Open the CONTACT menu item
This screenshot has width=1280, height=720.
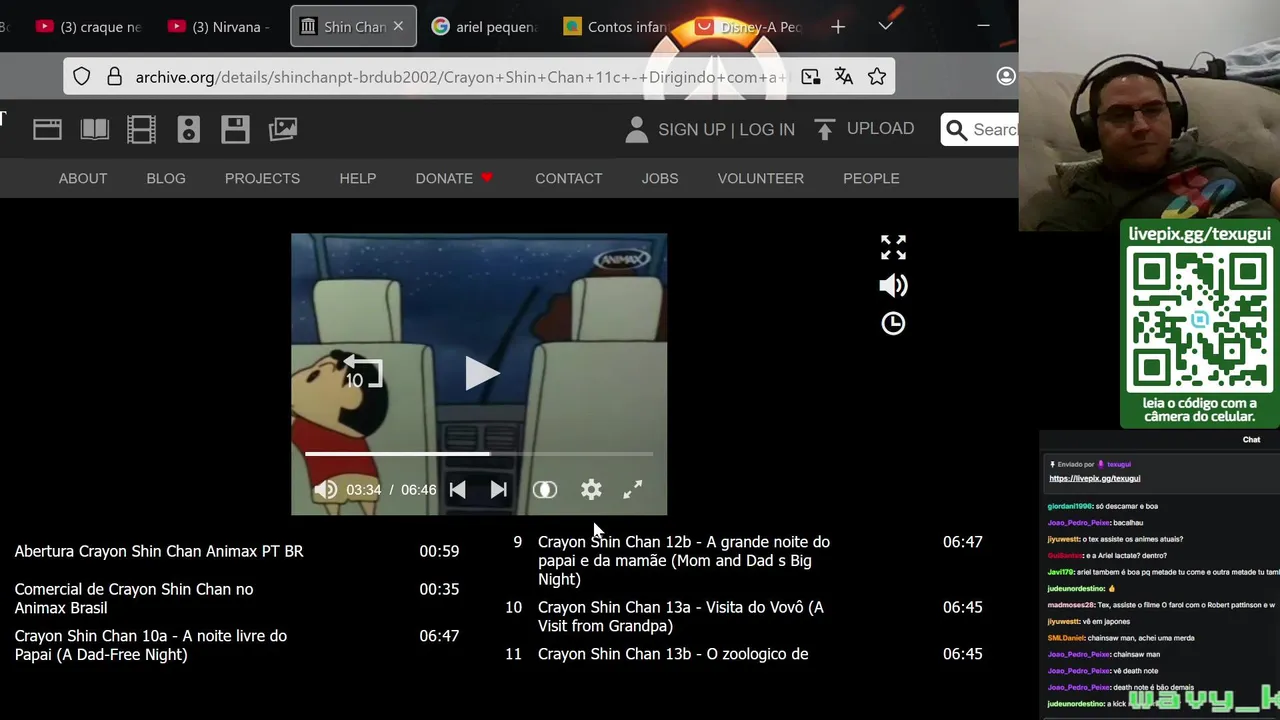pyautogui.click(x=568, y=178)
